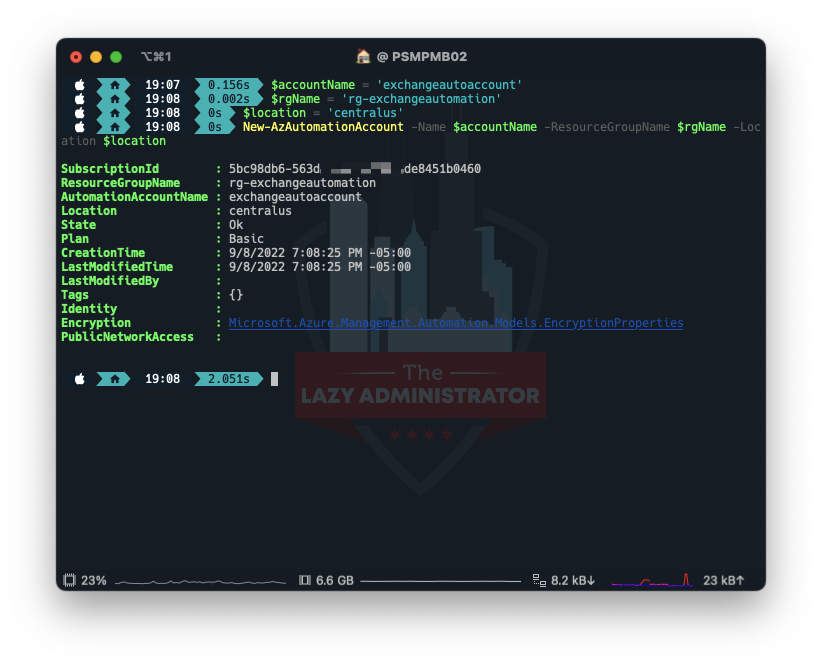Click the Encryption output label
The height and width of the screenshot is (665, 822).
pos(96,323)
